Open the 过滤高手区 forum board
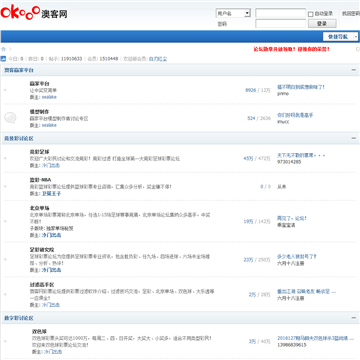Viewport: 360px width, 360px height. (42, 285)
